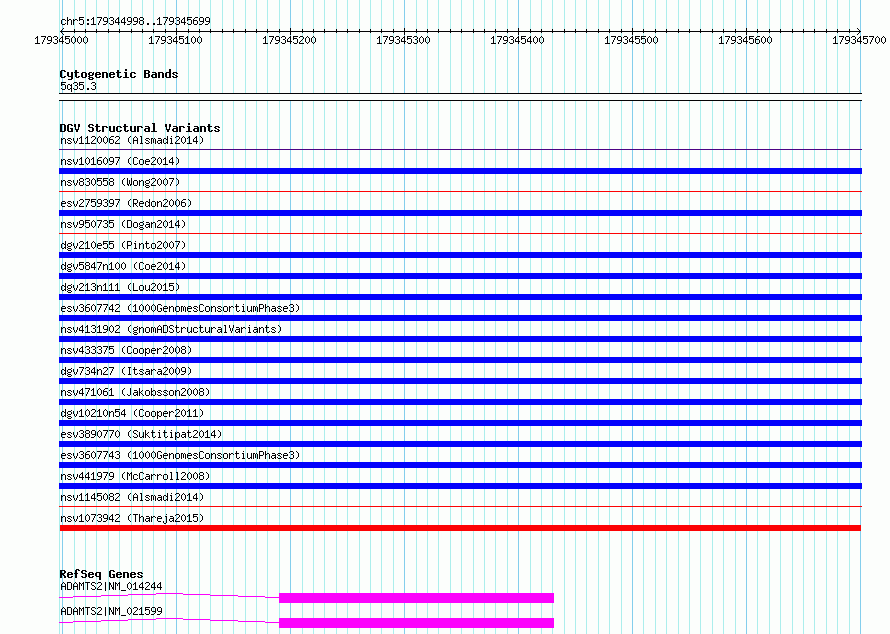Click the 5q35.3 band label
890x634 pixels.
coord(78,86)
